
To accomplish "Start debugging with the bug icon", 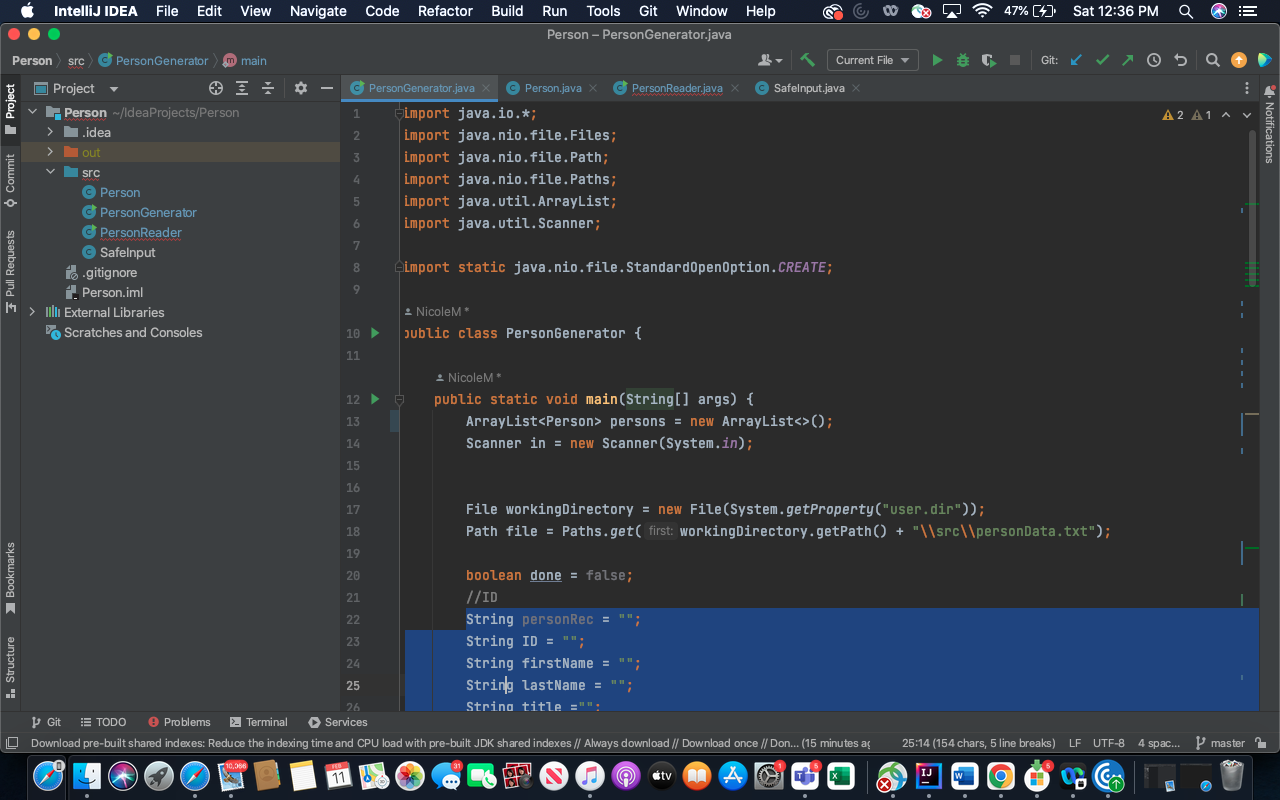I will coord(963,60).
